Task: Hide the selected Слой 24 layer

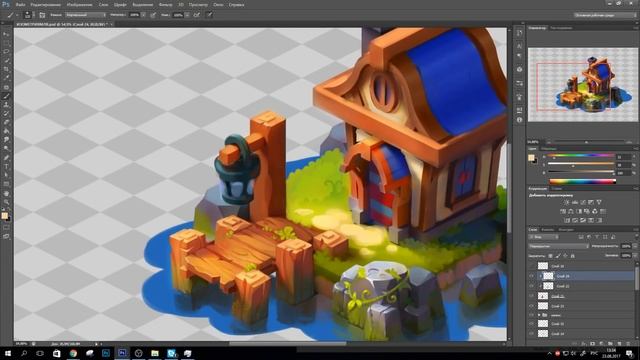Action: tap(531, 276)
